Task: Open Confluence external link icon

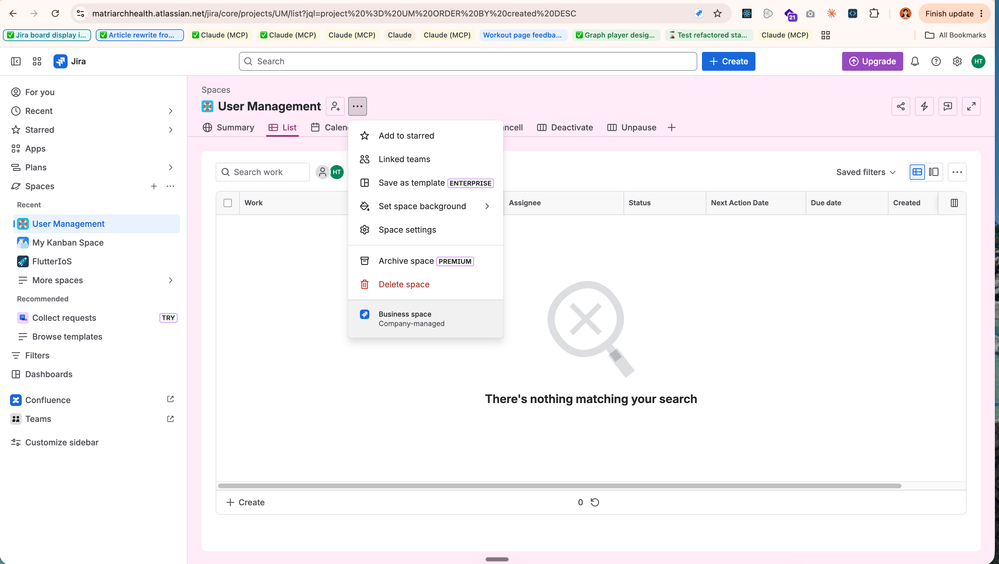Action: click(170, 400)
